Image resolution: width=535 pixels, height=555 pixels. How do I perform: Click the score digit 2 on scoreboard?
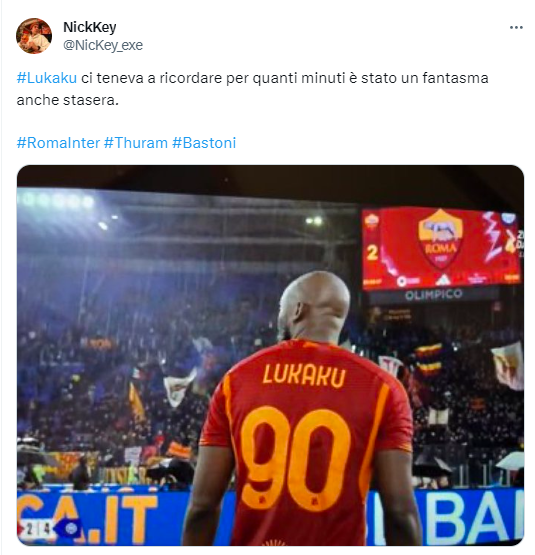[x=372, y=253]
